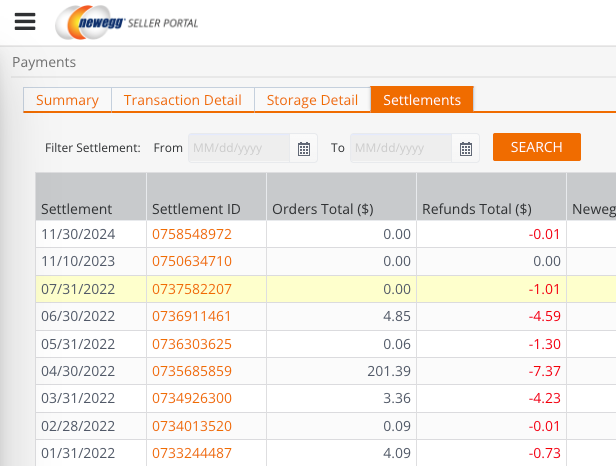Switch to the Summary tab

[67, 100]
